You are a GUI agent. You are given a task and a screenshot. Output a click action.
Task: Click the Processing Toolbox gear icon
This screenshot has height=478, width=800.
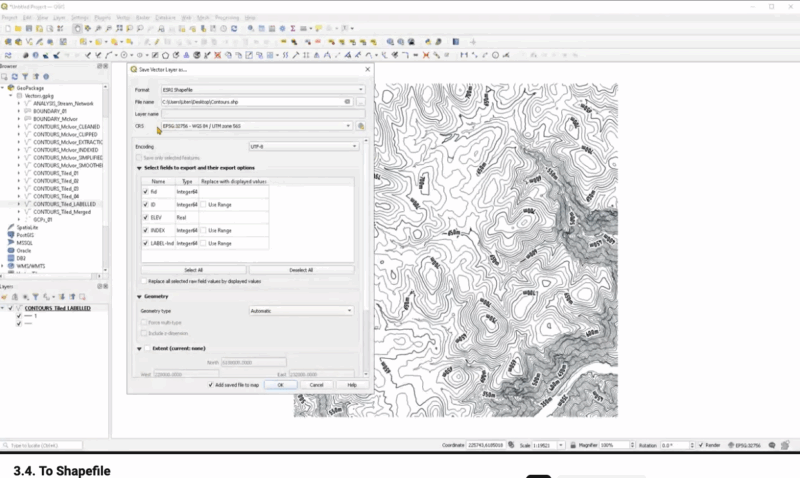[282, 29]
